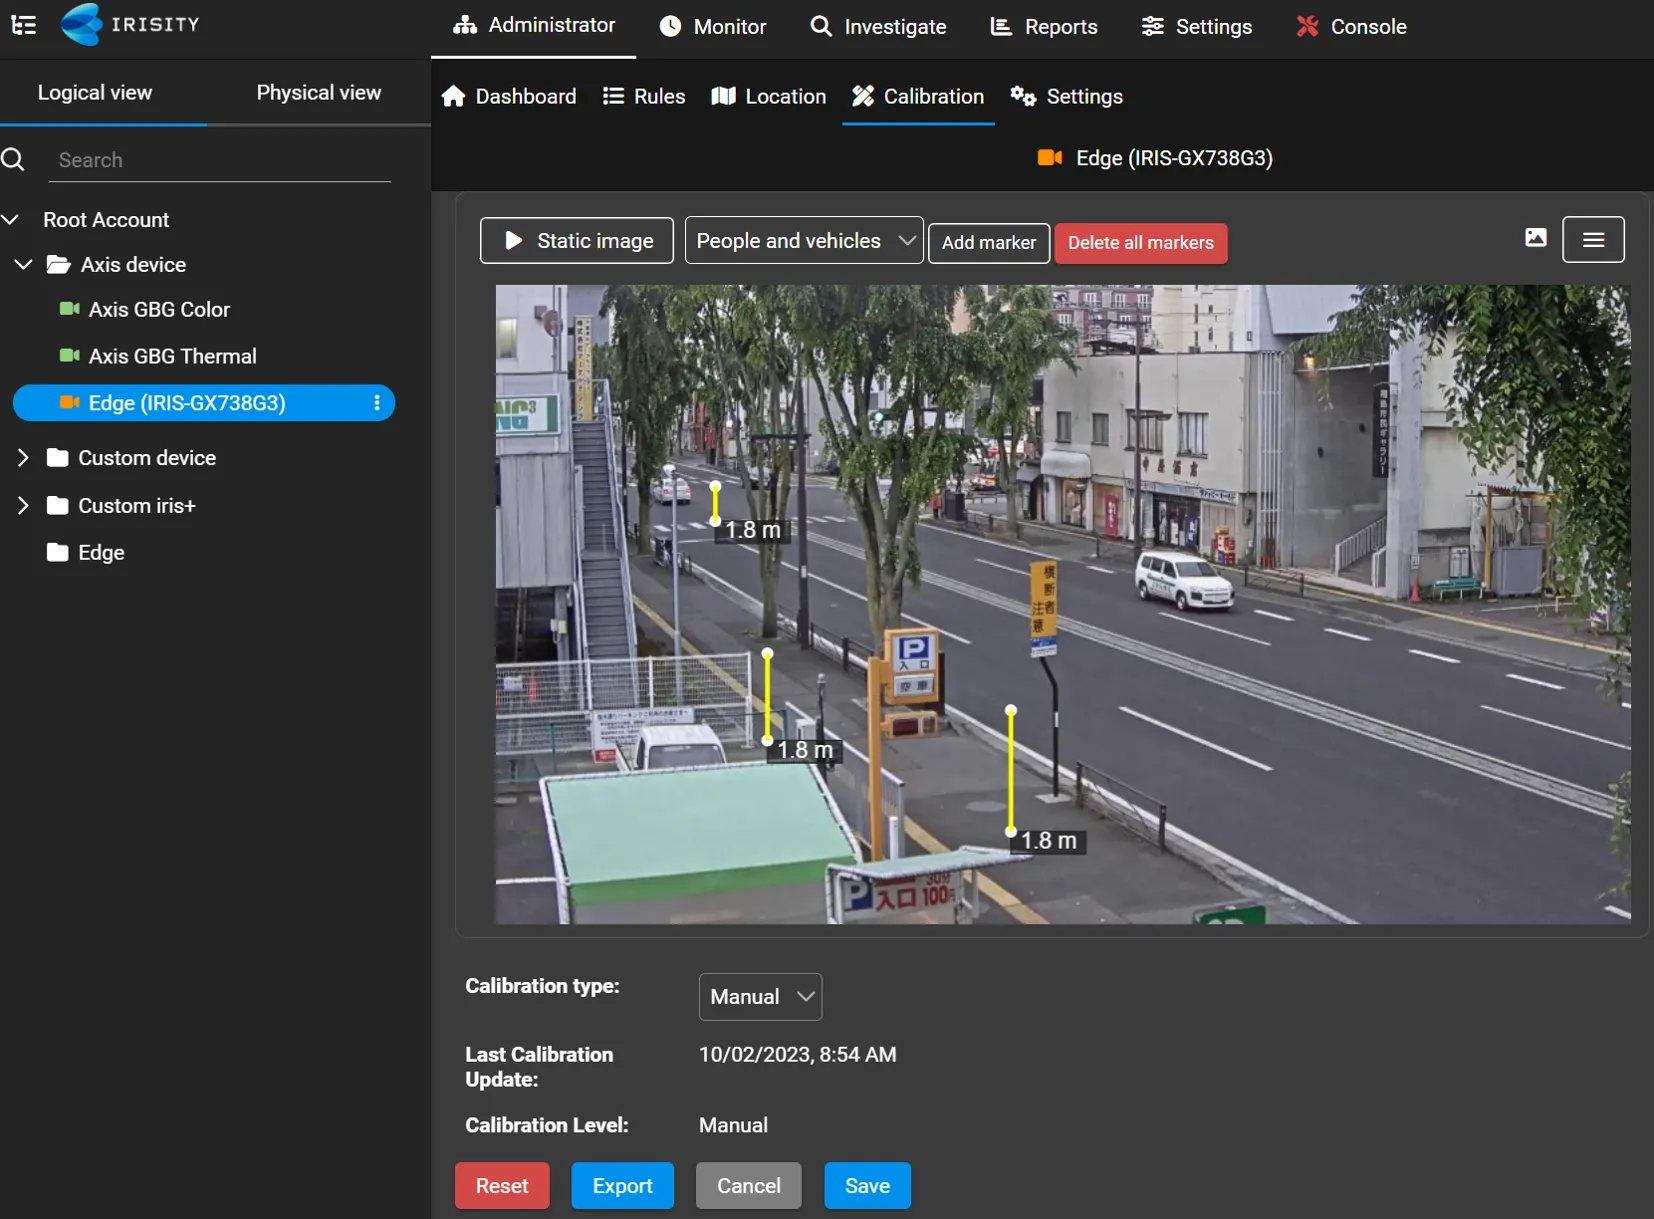Open the top Settings tab with sliders icon

(x=1197, y=27)
